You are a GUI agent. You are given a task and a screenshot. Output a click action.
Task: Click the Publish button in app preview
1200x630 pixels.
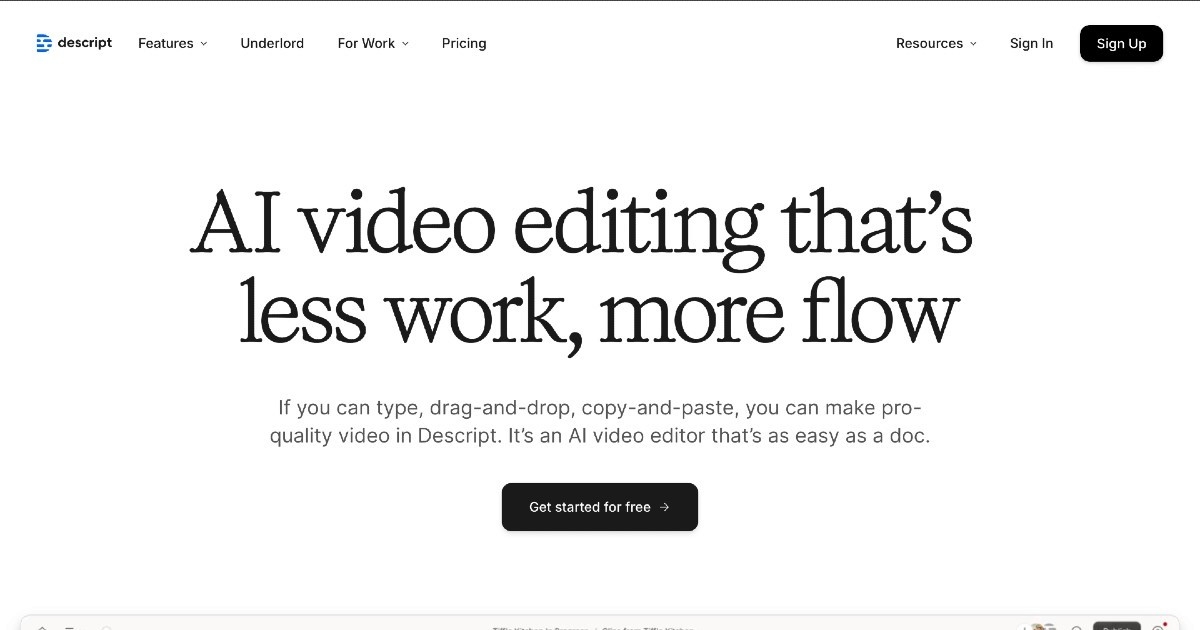pos(1115,626)
